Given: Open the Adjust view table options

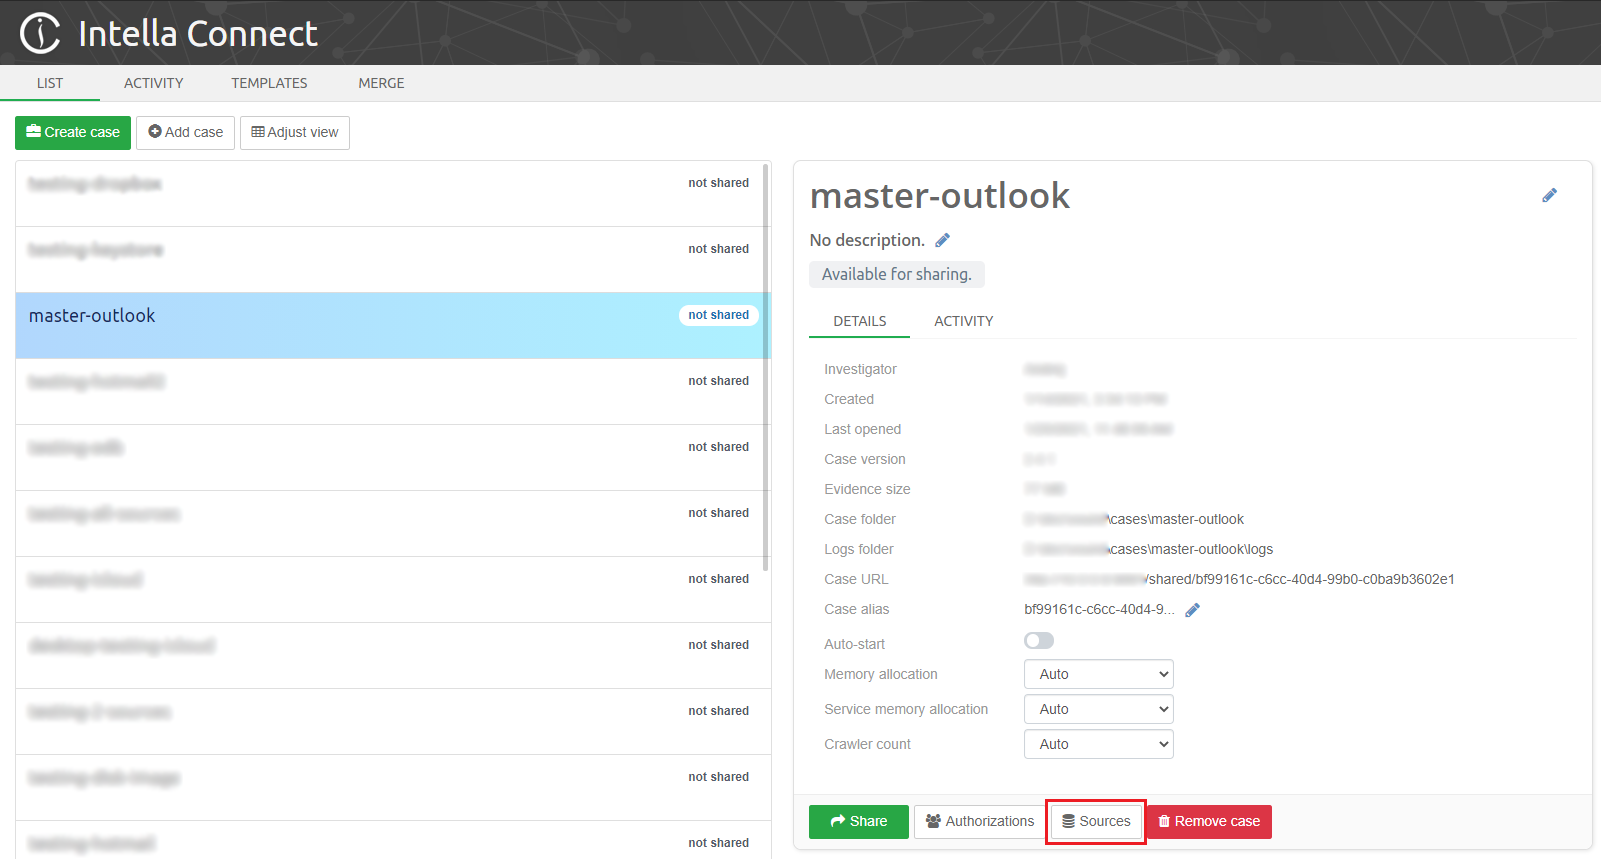Looking at the screenshot, I should (x=295, y=132).
